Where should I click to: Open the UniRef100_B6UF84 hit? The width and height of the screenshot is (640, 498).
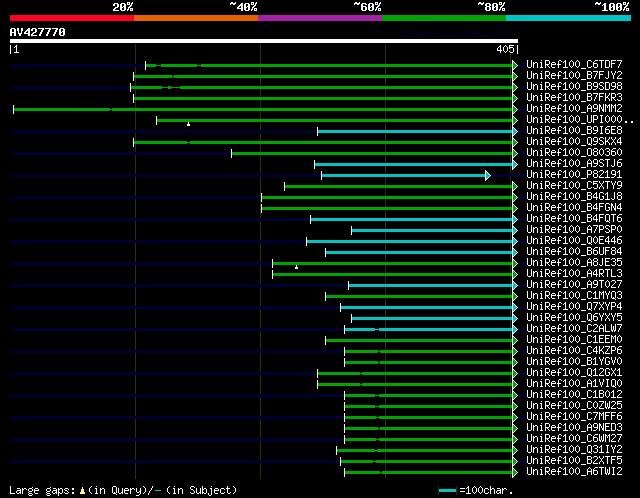click(x=574, y=252)
